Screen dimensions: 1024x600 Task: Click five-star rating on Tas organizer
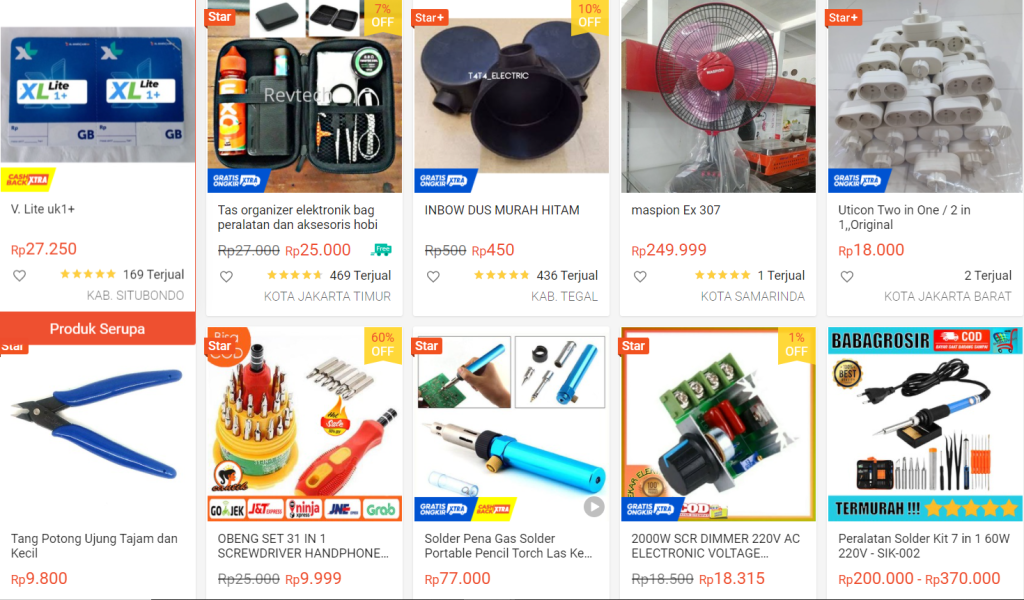click(x=295, y=276)
